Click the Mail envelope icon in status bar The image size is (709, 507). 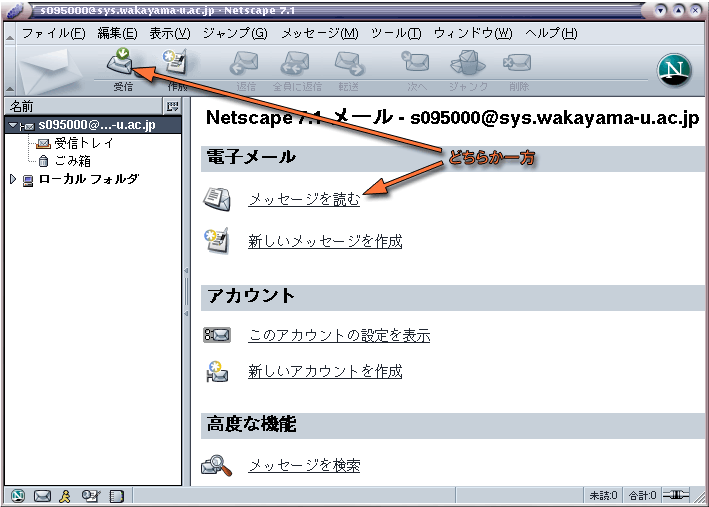pos(43,496)
